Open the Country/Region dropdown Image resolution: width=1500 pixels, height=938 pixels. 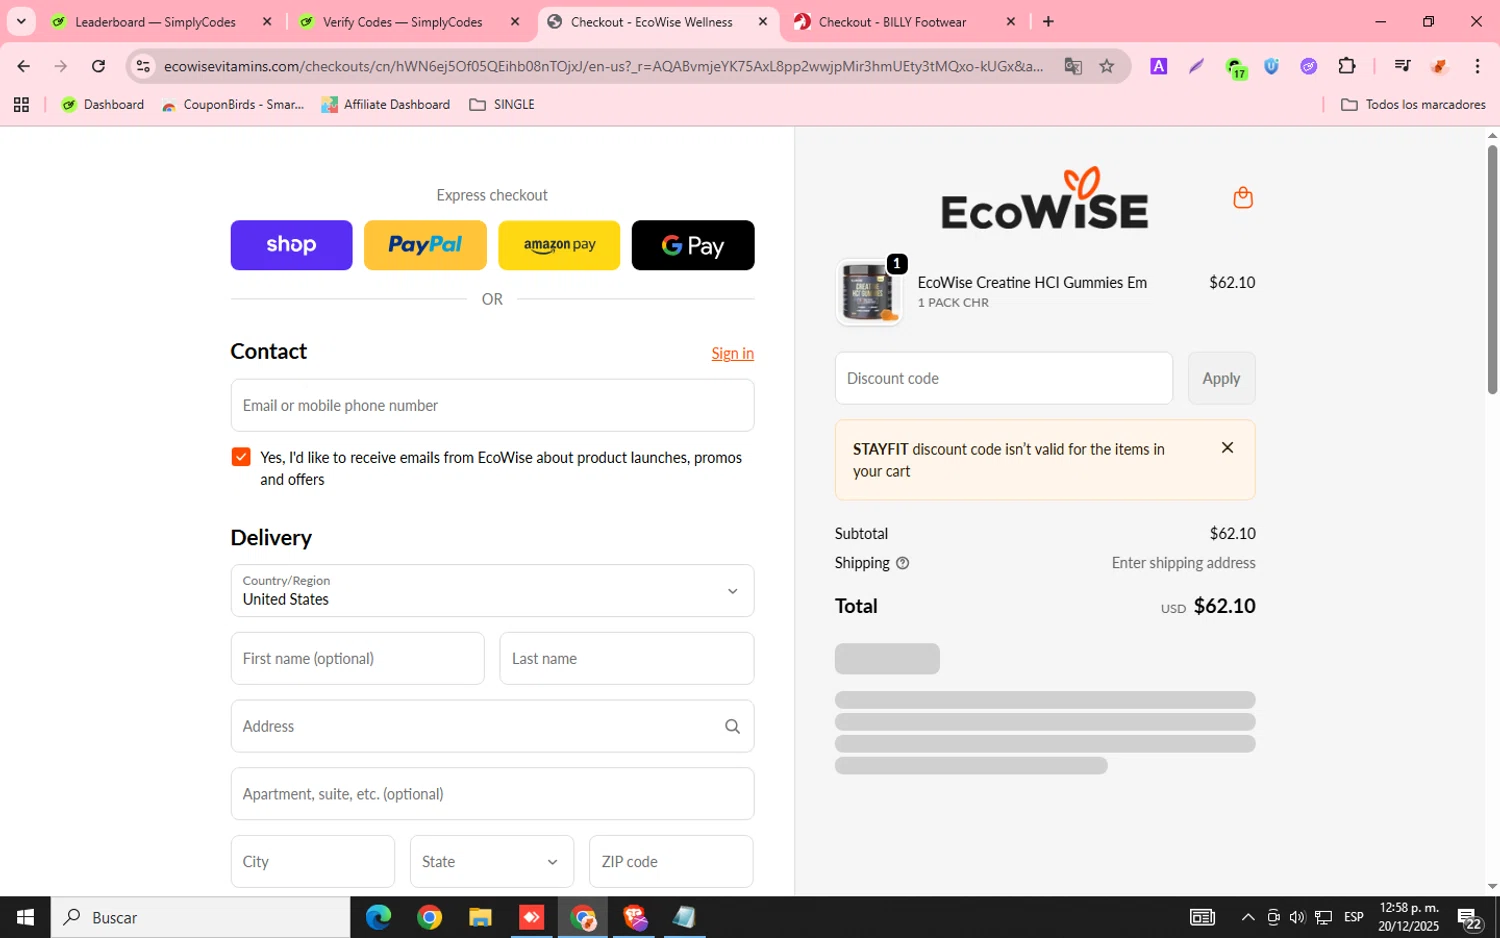coord(492,591)
